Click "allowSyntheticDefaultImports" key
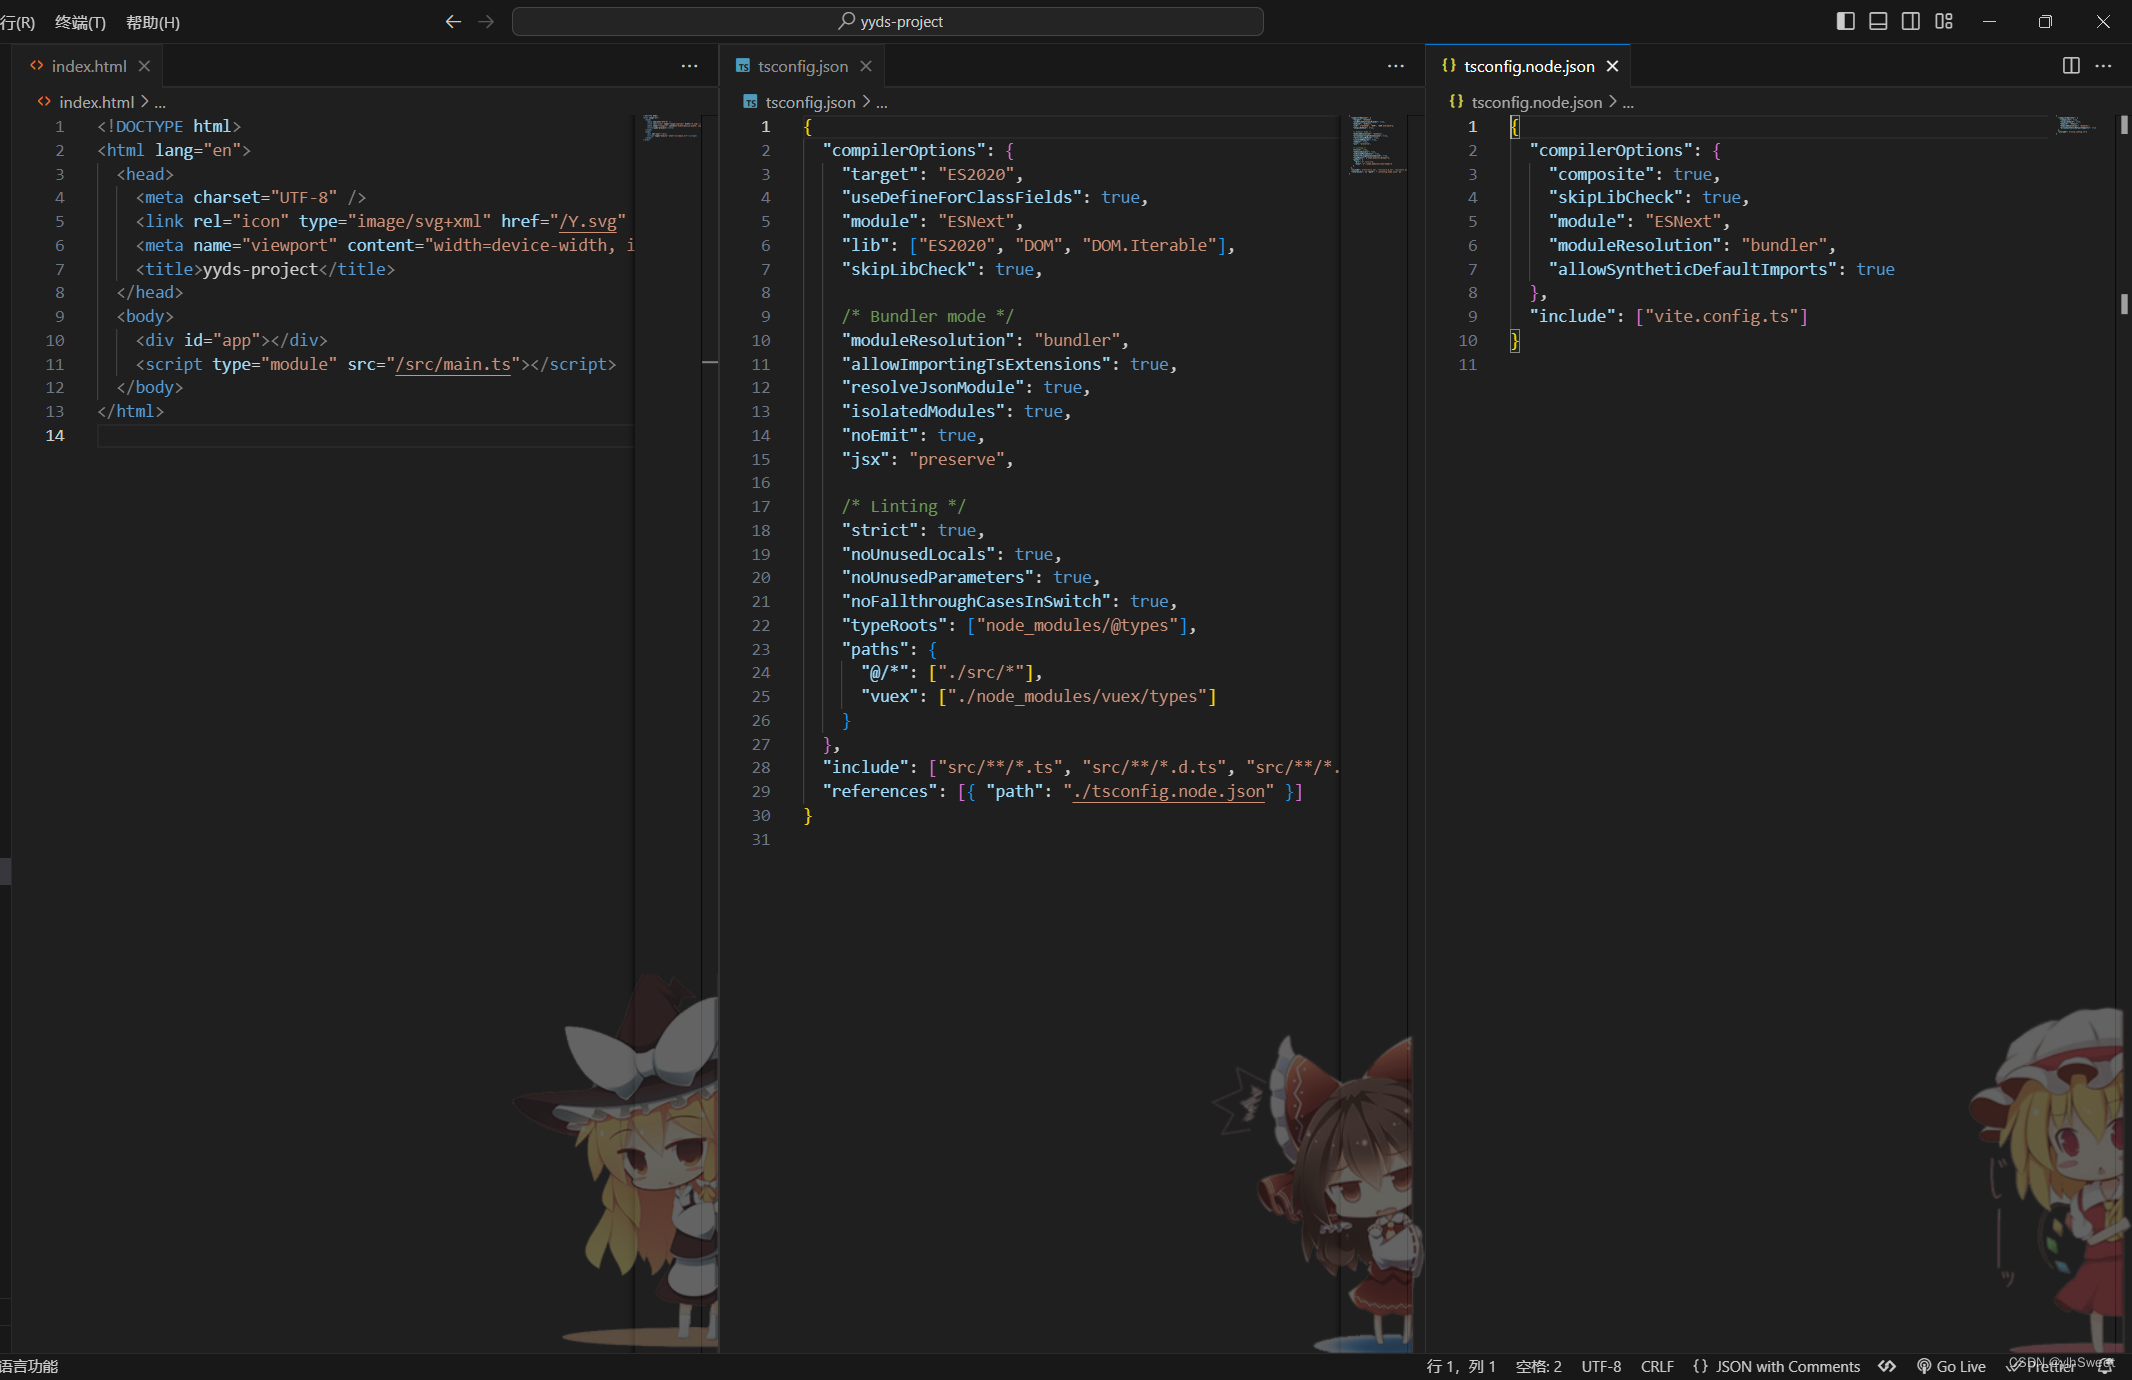Viewport: 2132px width, 1380px height. [x=1692, y=269]
